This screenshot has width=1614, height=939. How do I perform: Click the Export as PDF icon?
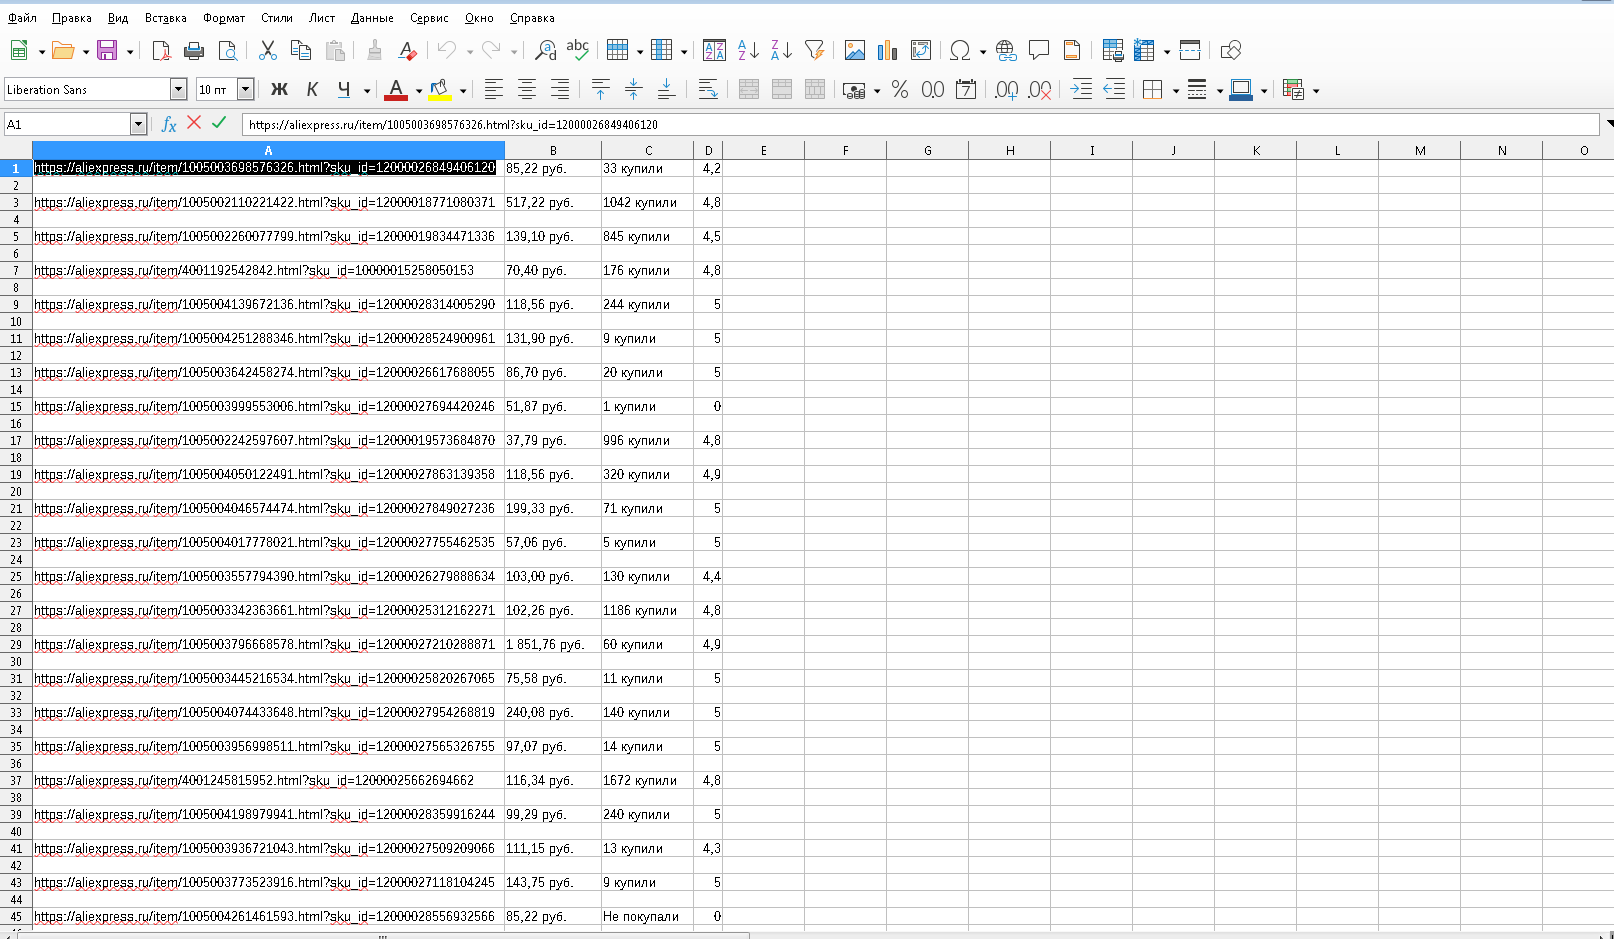[x=160, y=50]
